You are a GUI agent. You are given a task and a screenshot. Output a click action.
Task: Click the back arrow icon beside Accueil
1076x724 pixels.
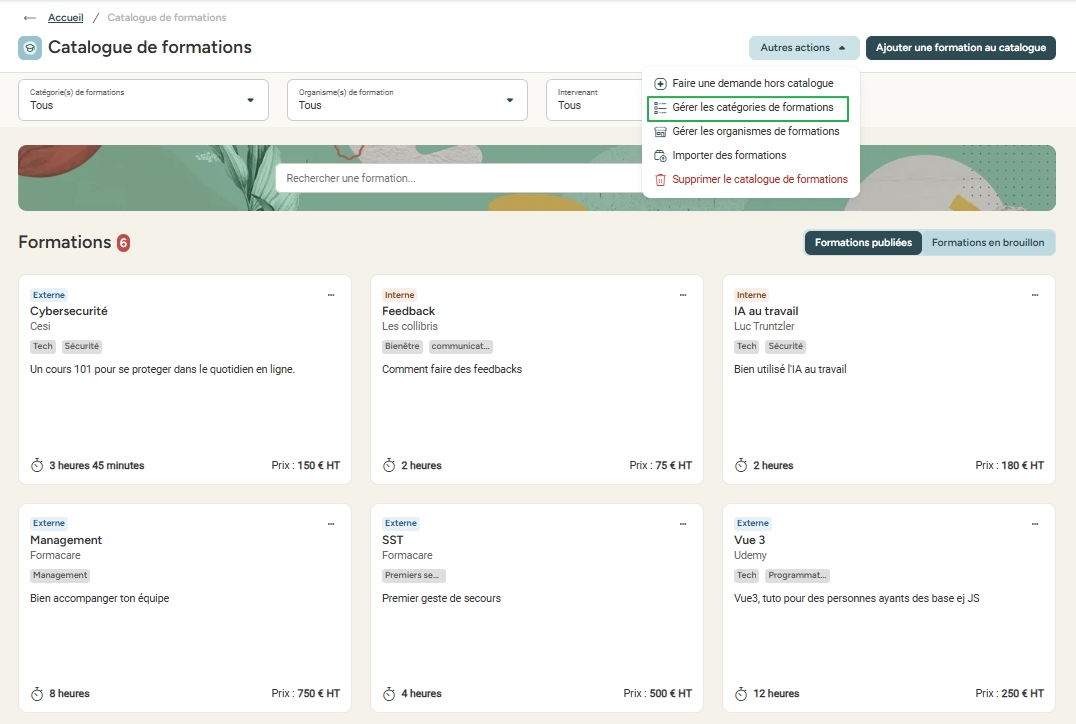(x=29, y=18)
